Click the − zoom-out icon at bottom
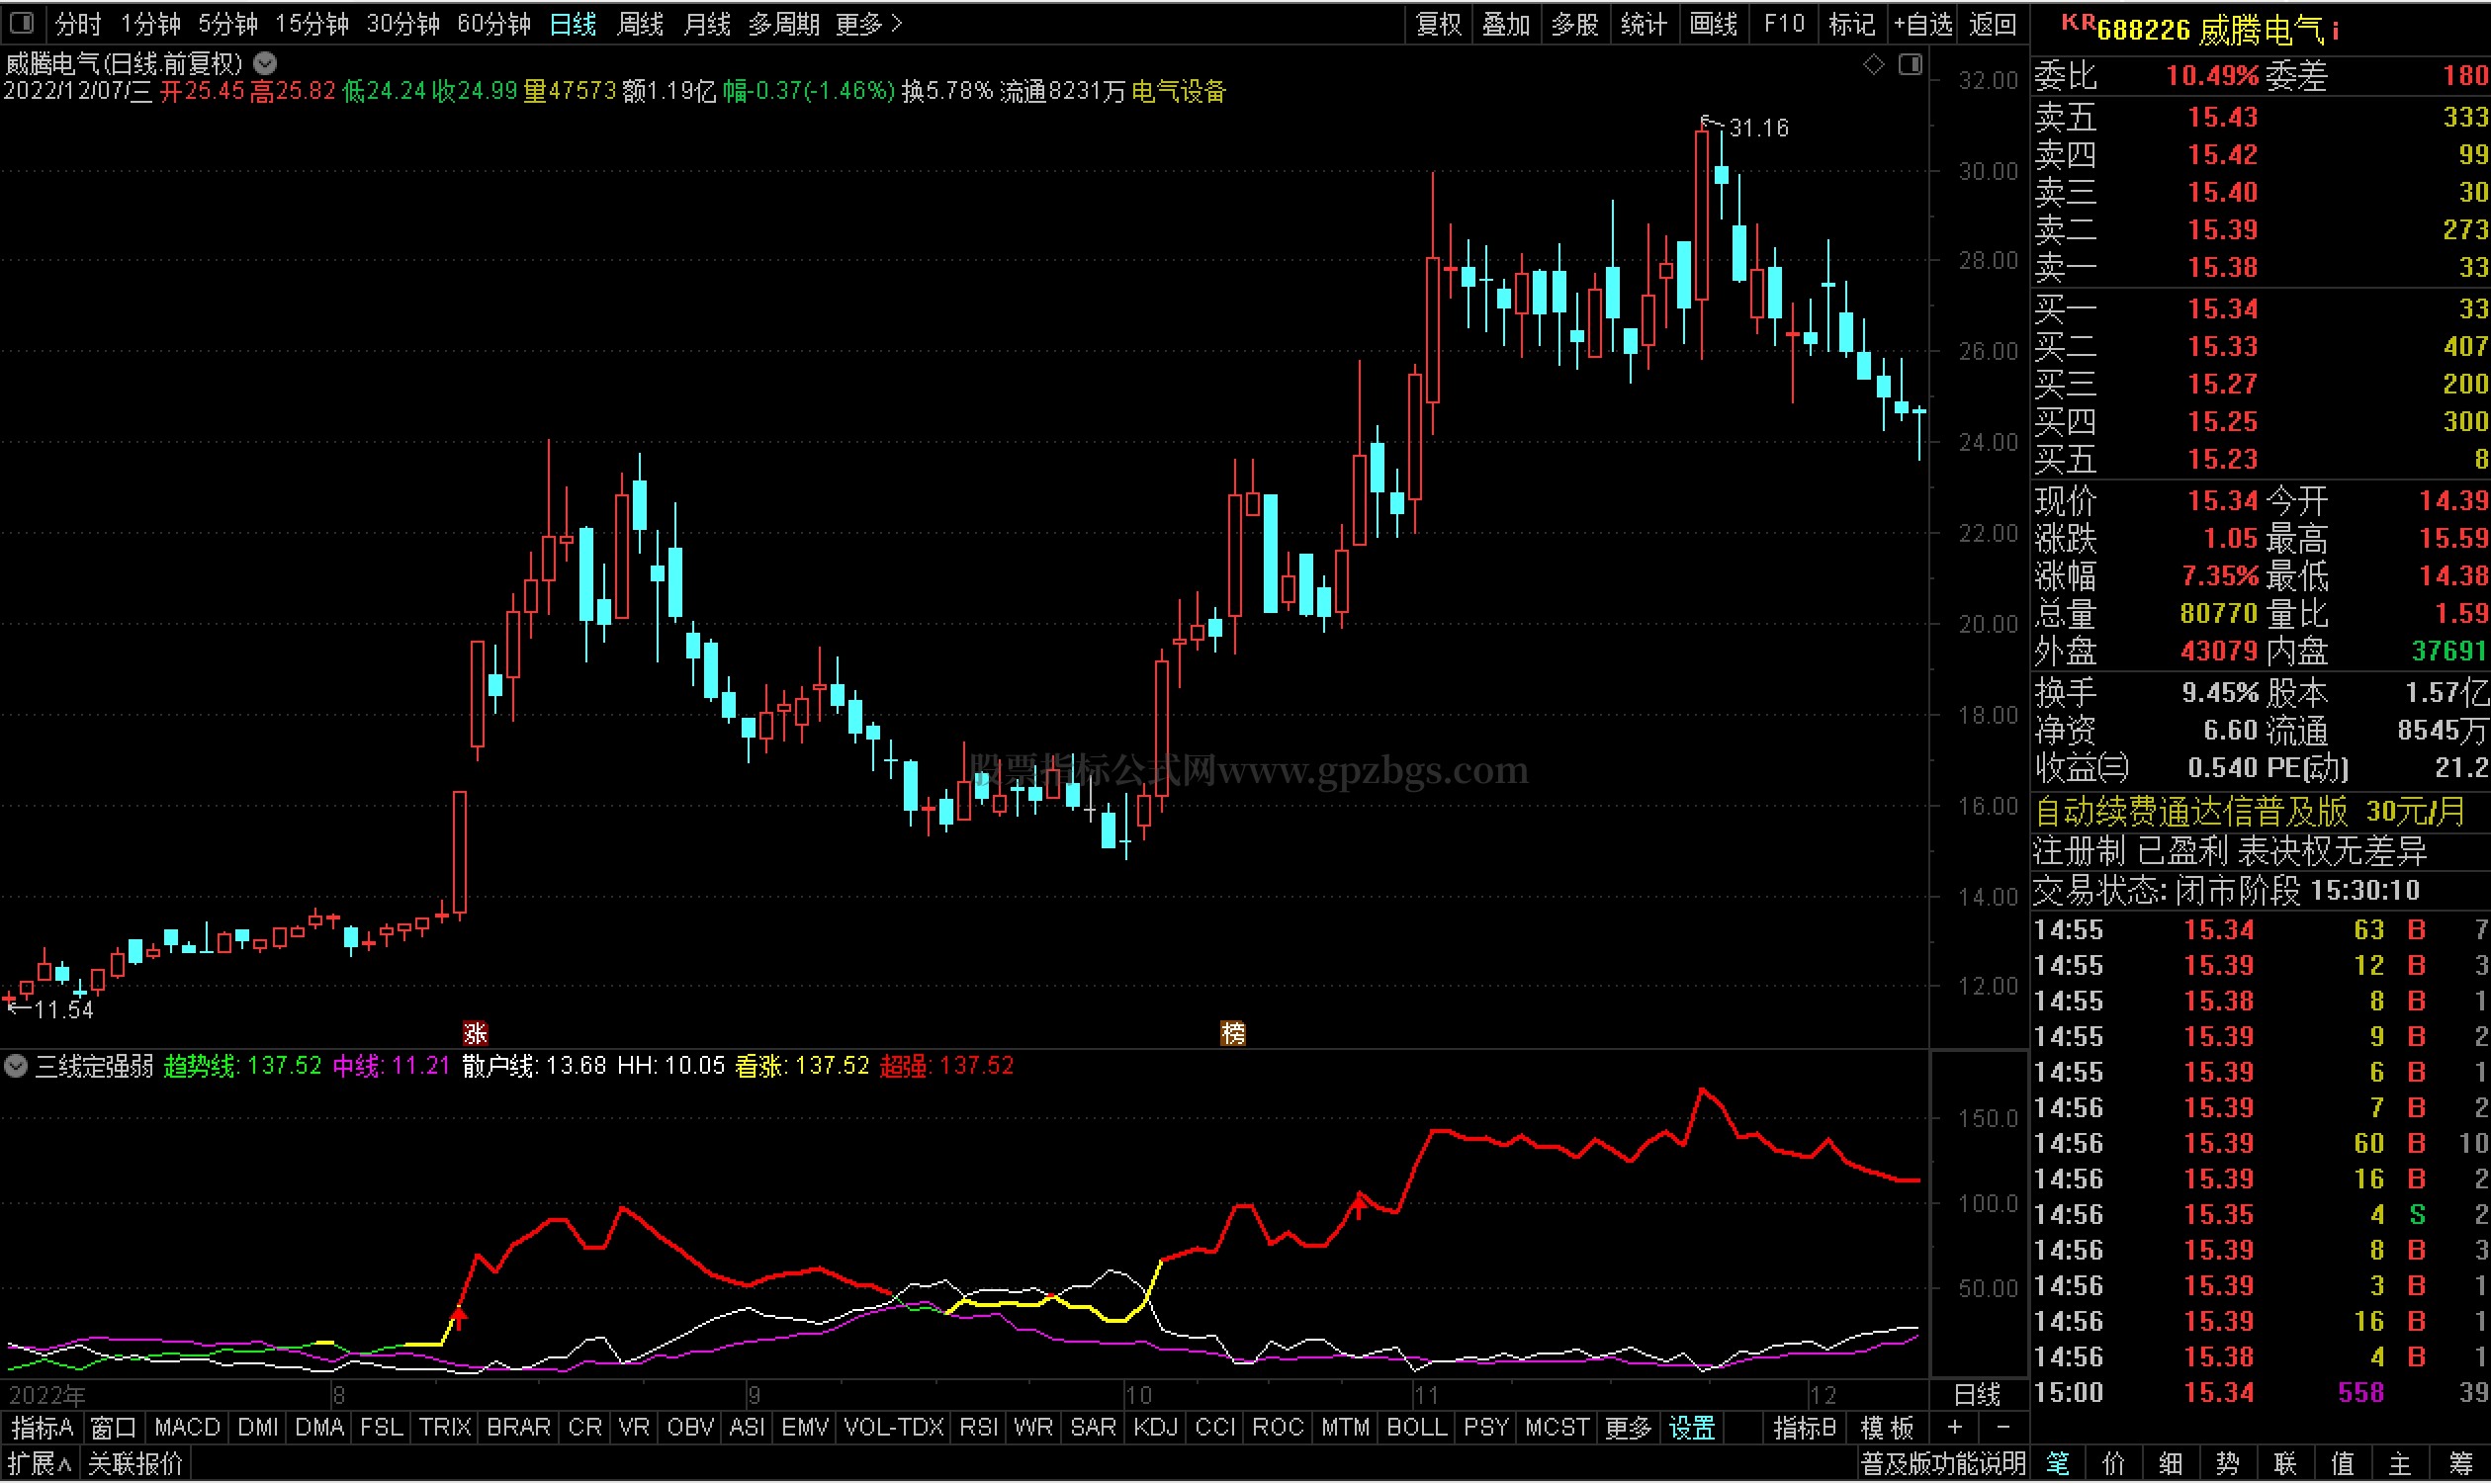 [x=2003, y=1428]
